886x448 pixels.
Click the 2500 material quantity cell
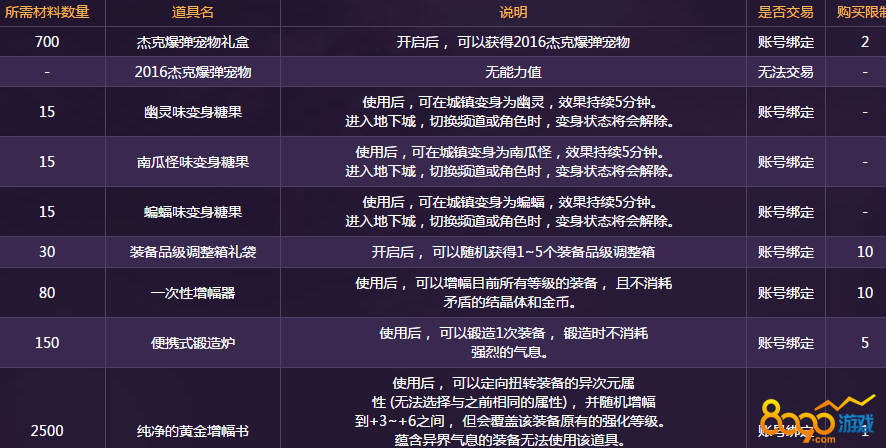(x=47, y=431)
